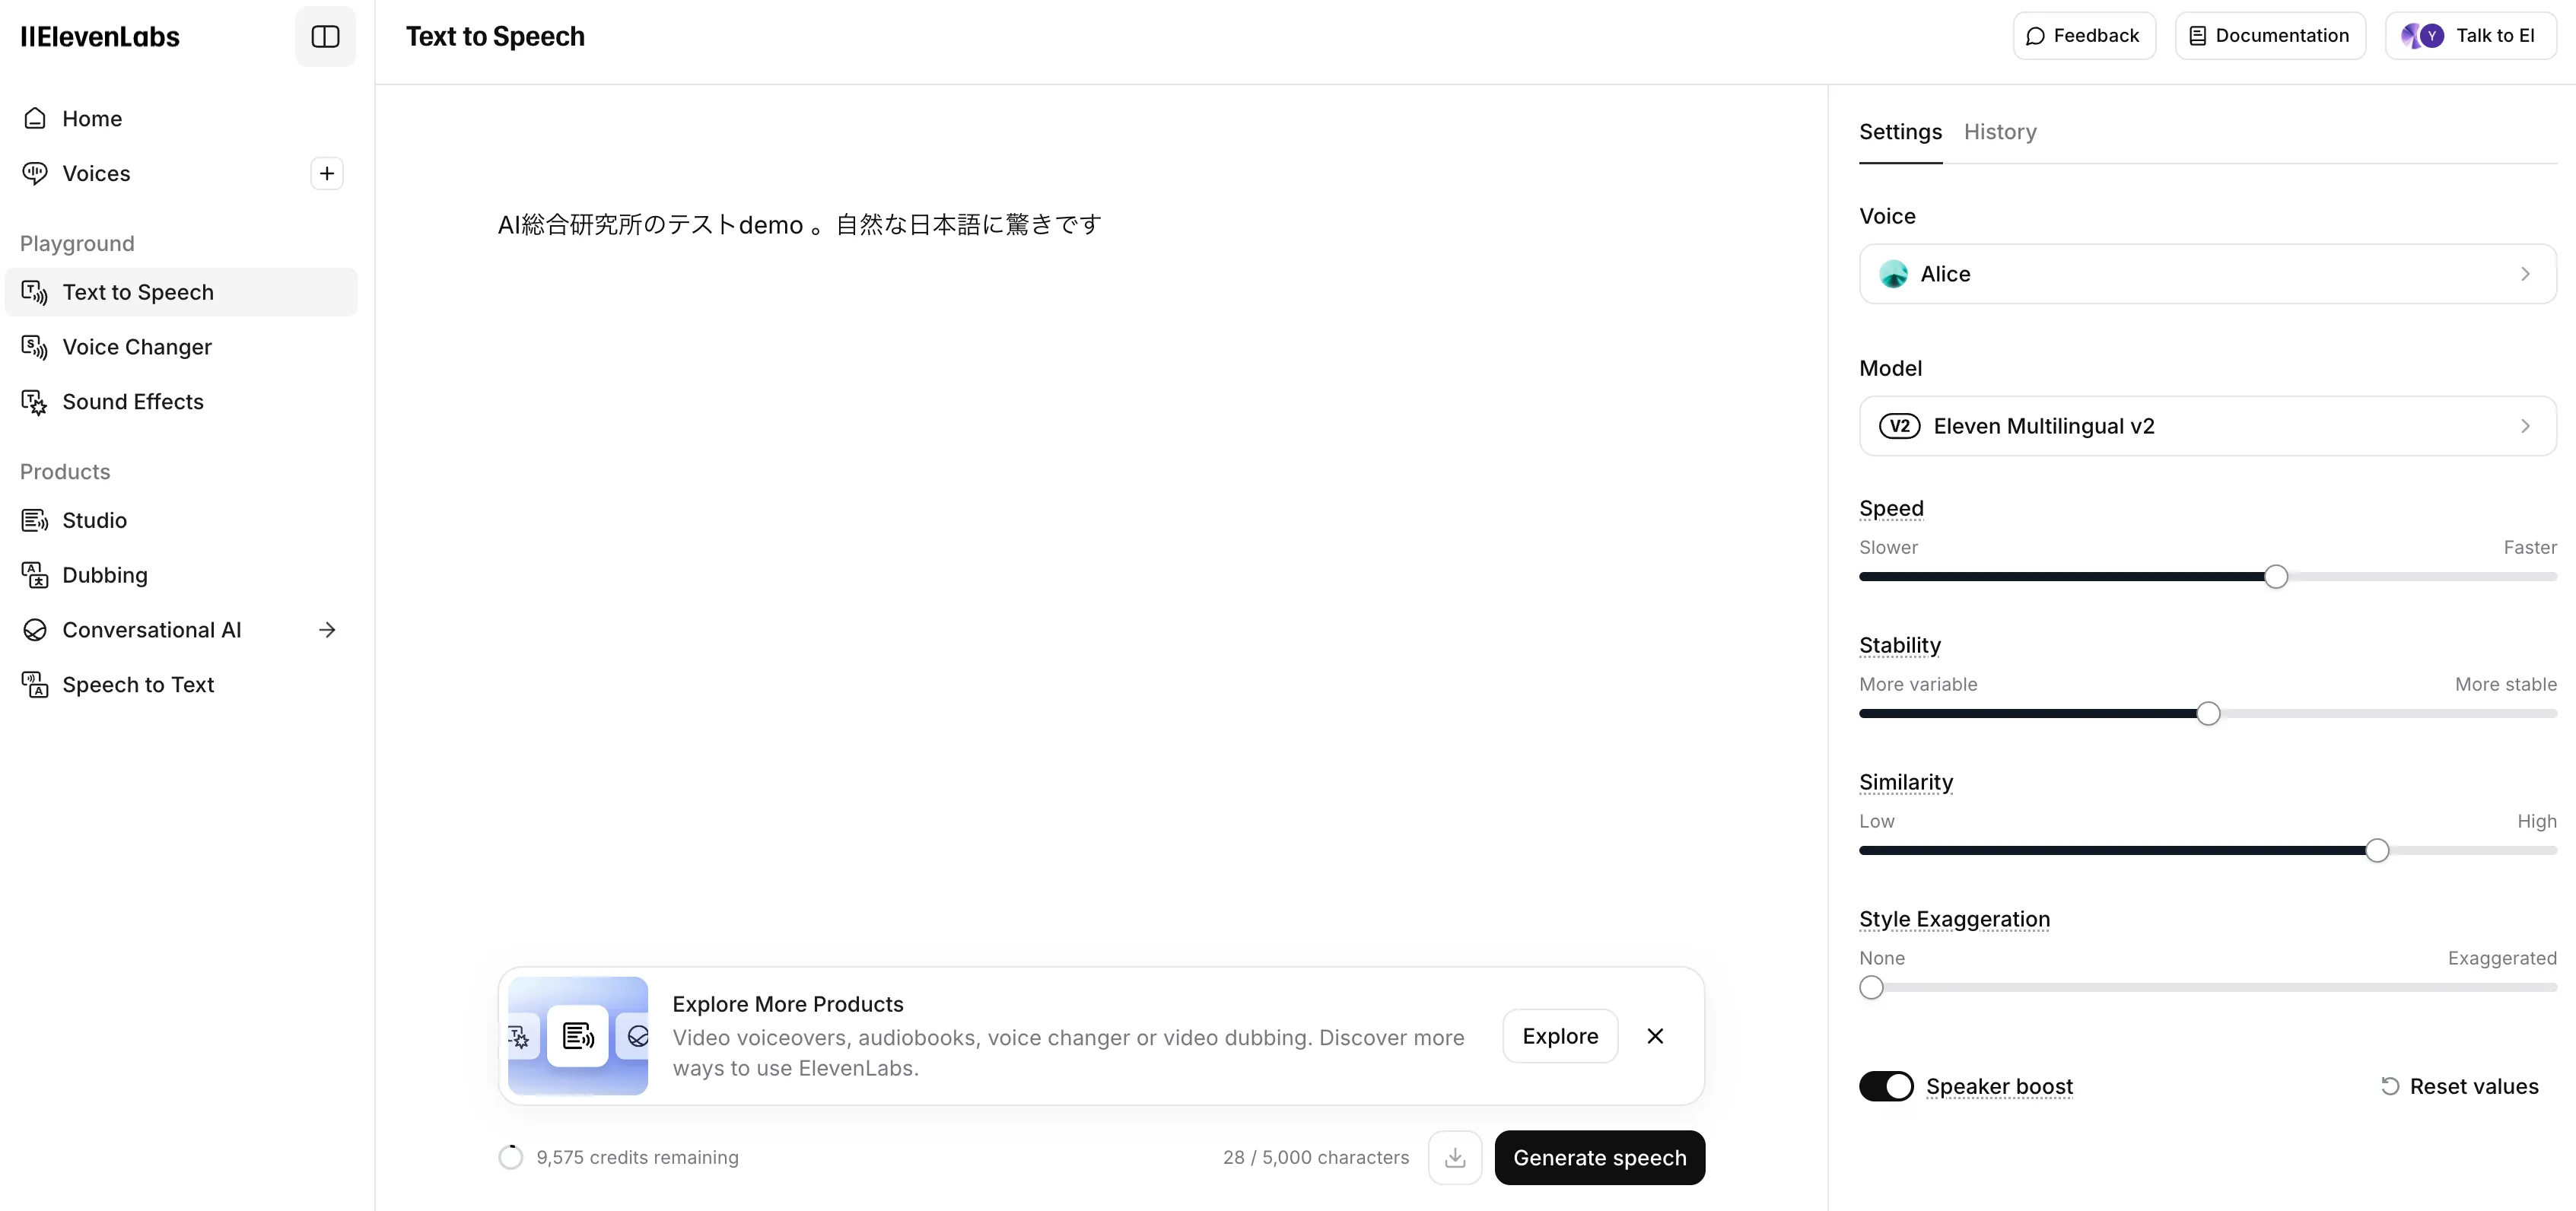Click the 9,575 credits remaining text
Screen dimensions: 2576x1211
coord(637,1157)
